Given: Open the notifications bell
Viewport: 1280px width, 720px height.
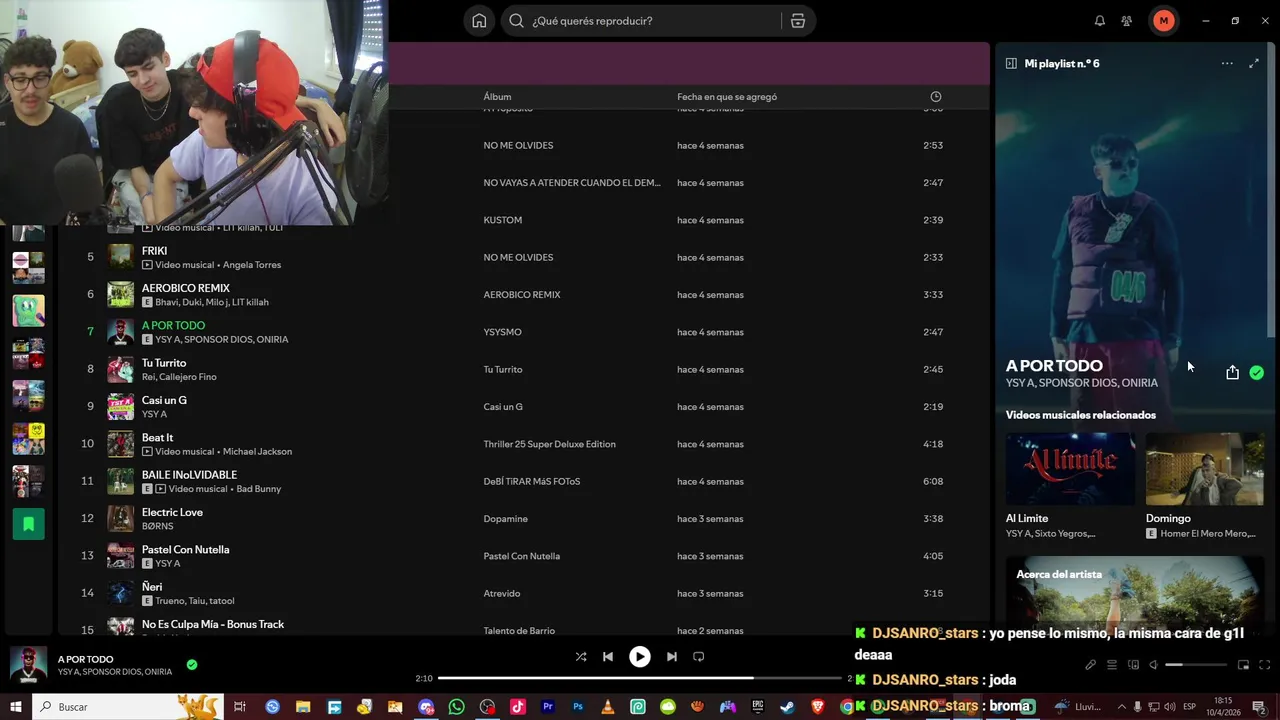Looking at the screenshot, I should click(1100, 21).
